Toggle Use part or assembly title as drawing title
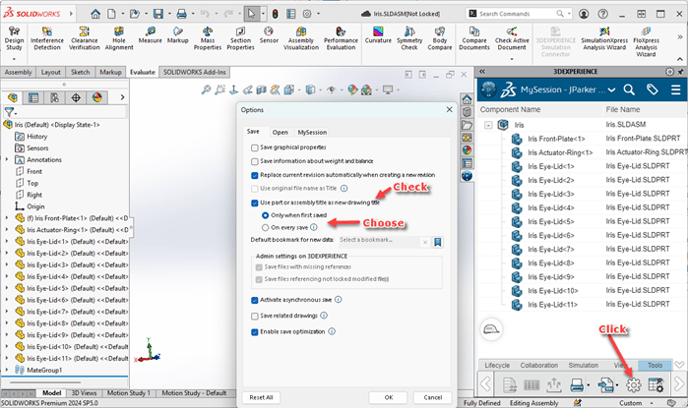Viewport: 688px width, 408px height. coord(254,203)
